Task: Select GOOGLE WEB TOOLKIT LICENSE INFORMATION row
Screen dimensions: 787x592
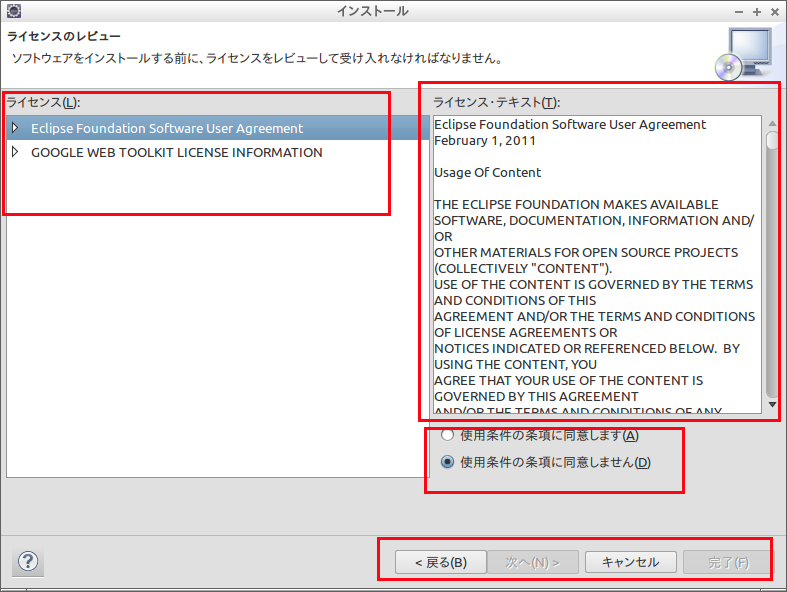Action: (218, 152)
